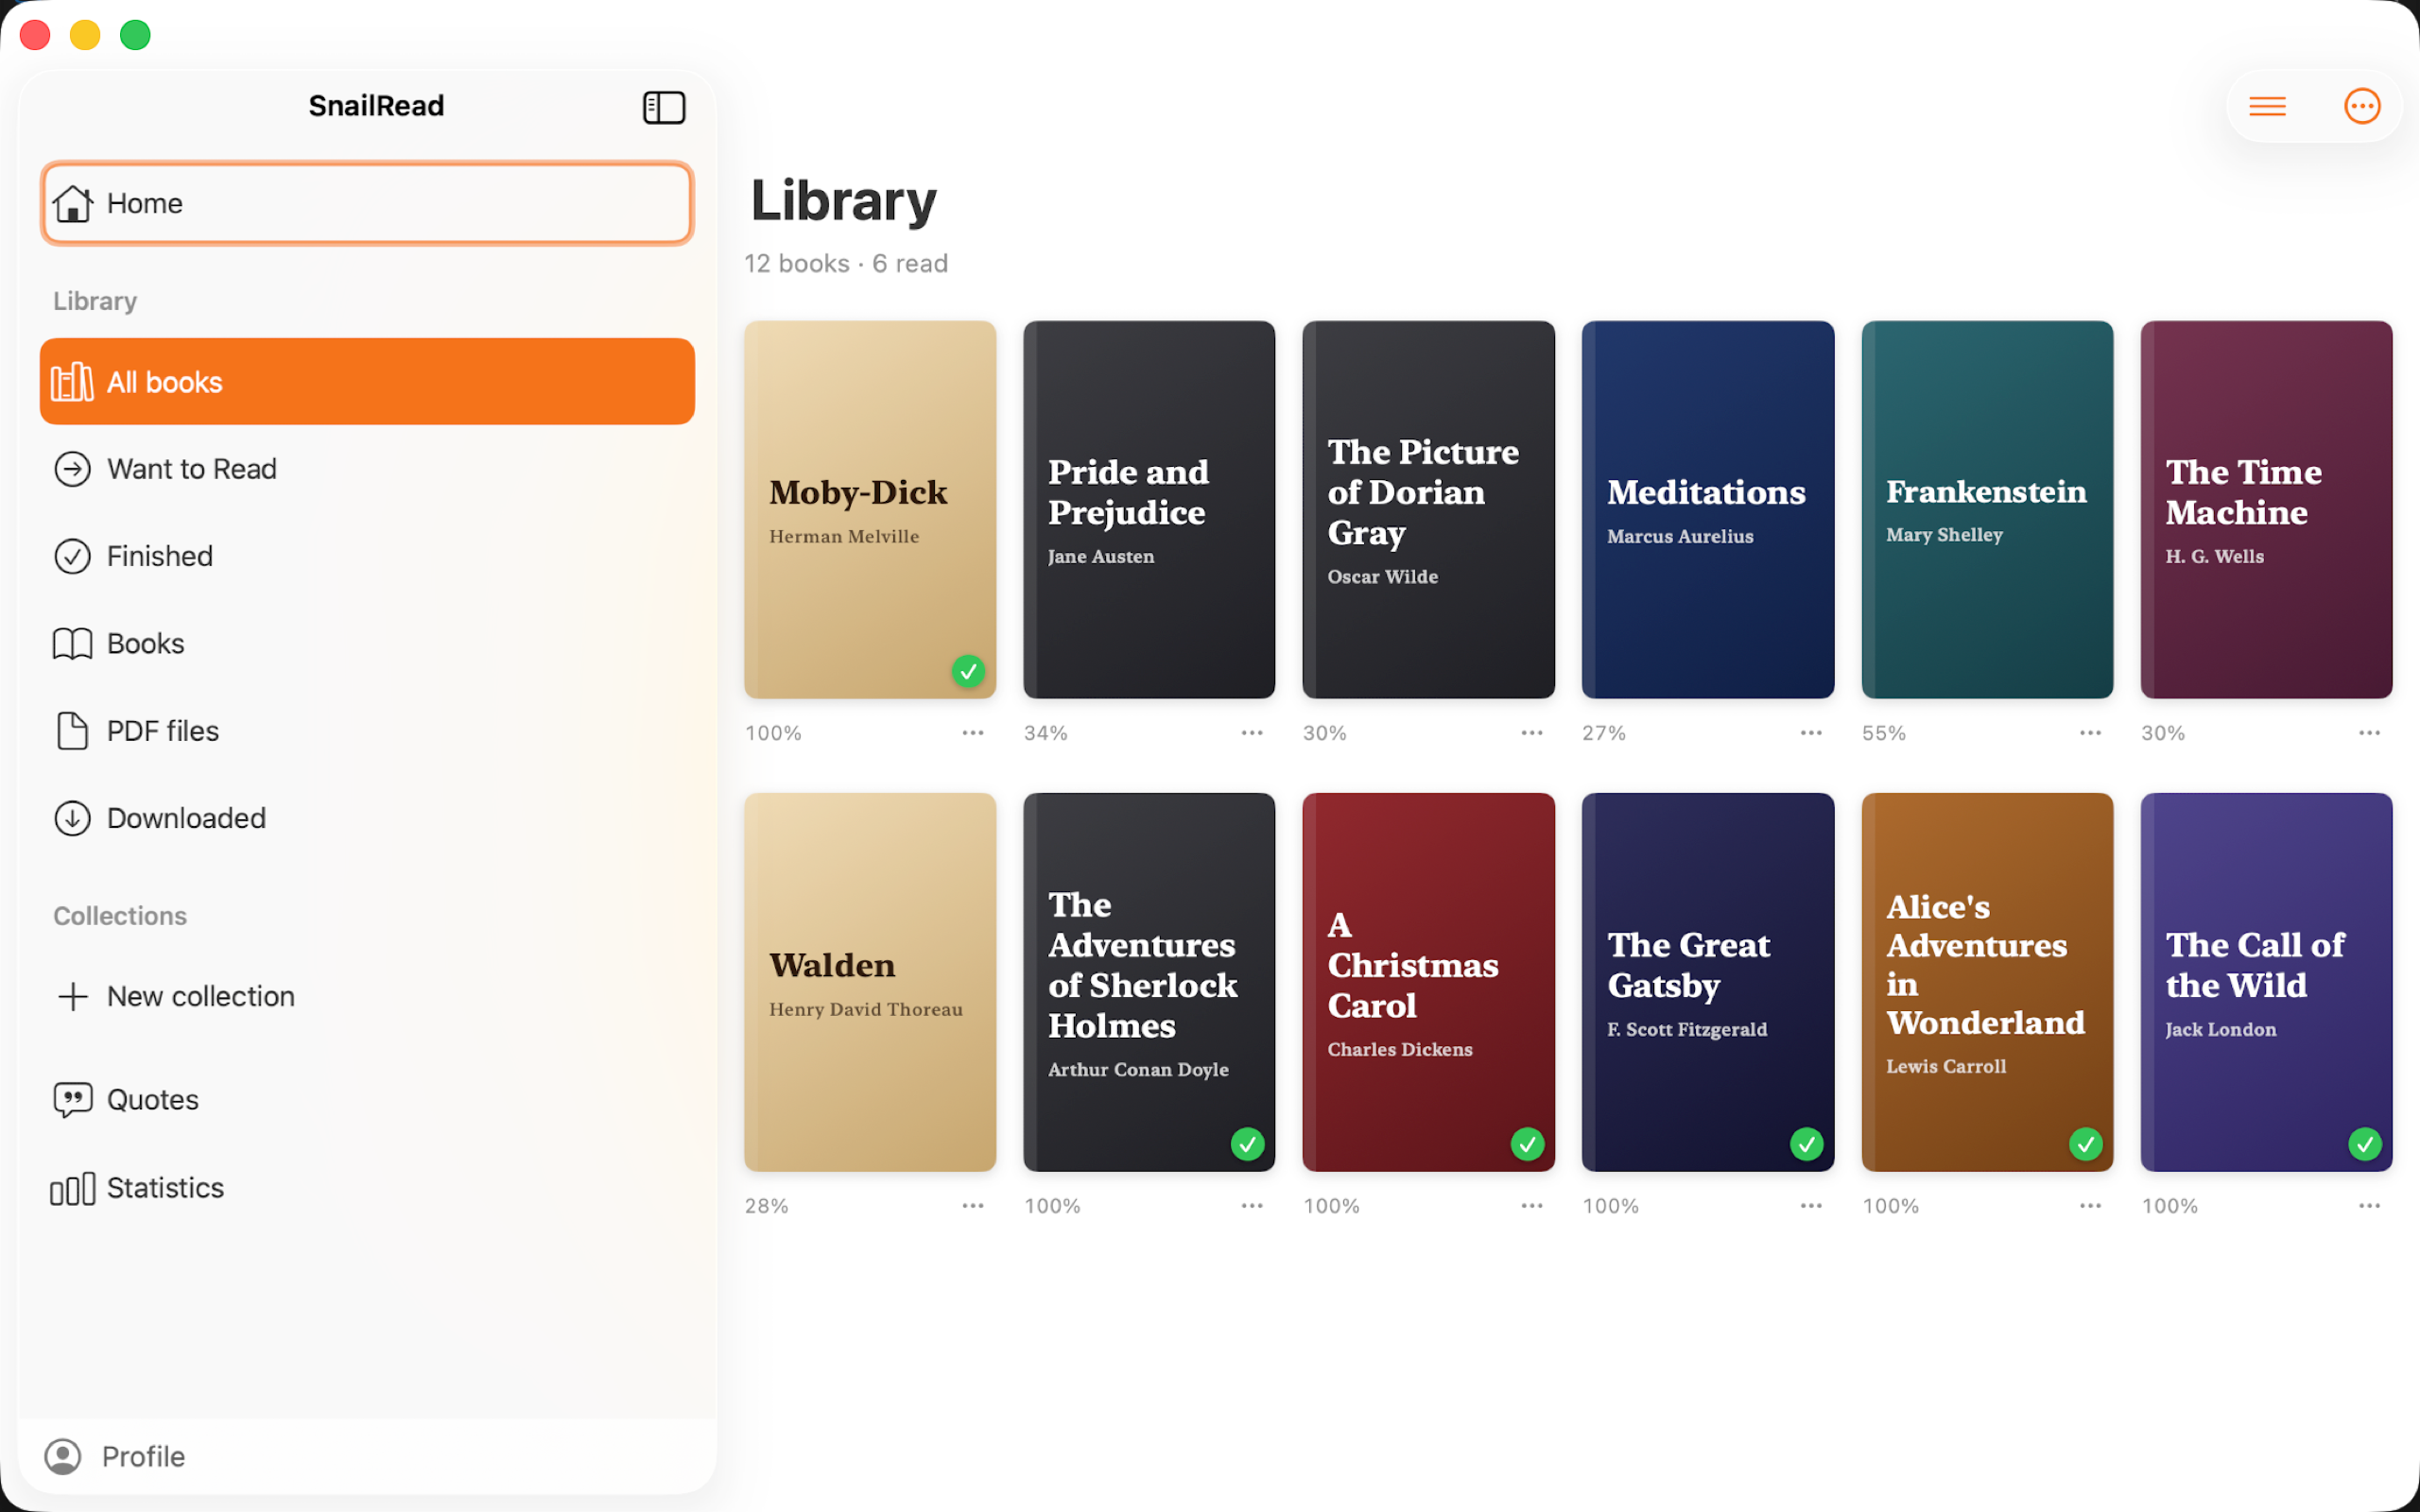Open The Call of the Wild cover

[2266, 982]
